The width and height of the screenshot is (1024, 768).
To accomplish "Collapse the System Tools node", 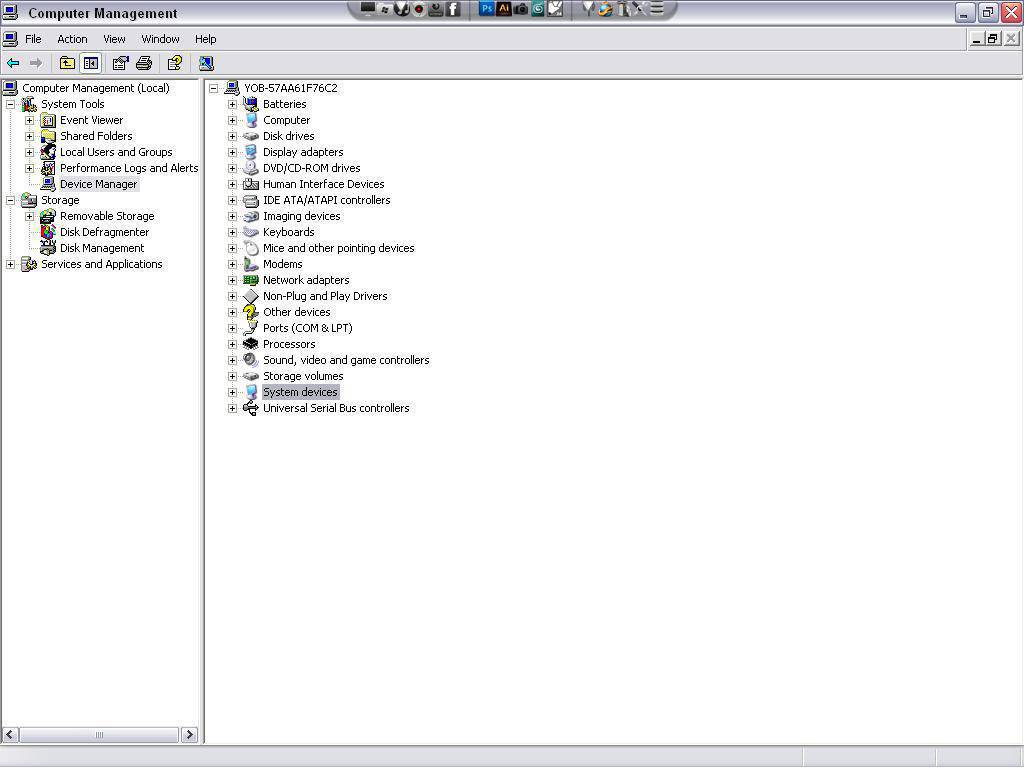I will click(10, 104).
